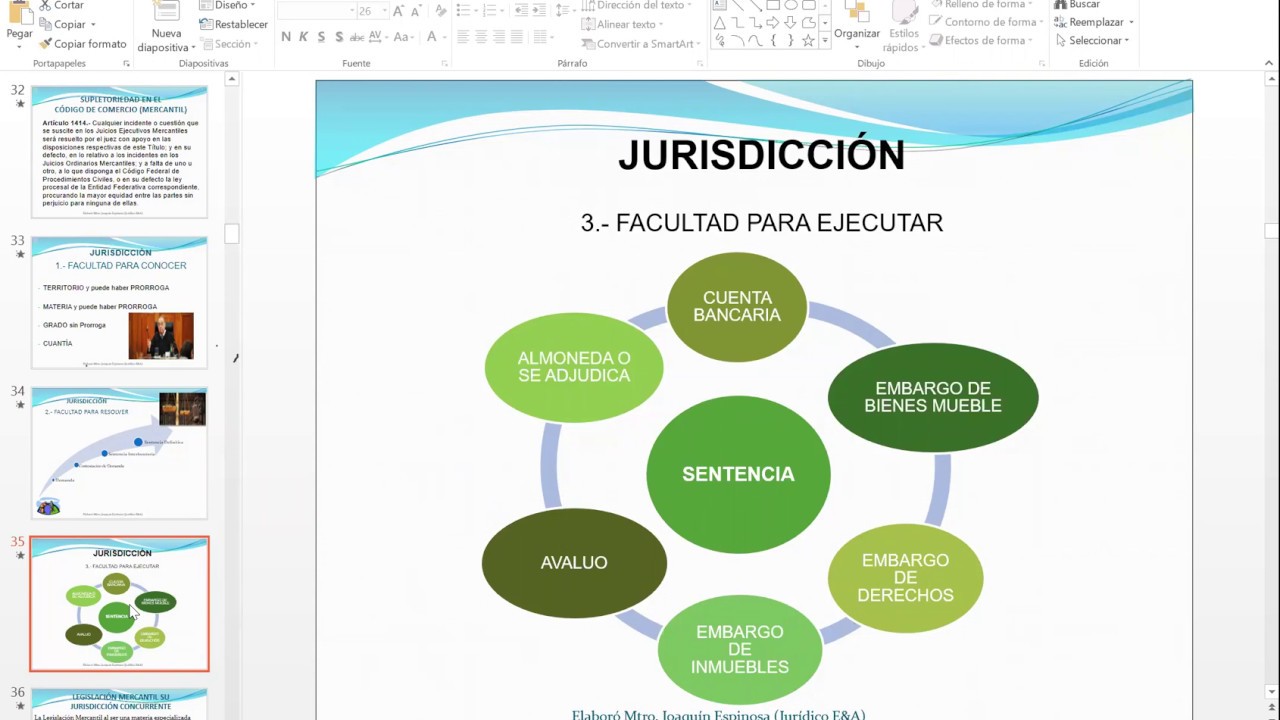The image size is (1280, 720).
Task: Select the elbow connector shape
Action: 737,23
